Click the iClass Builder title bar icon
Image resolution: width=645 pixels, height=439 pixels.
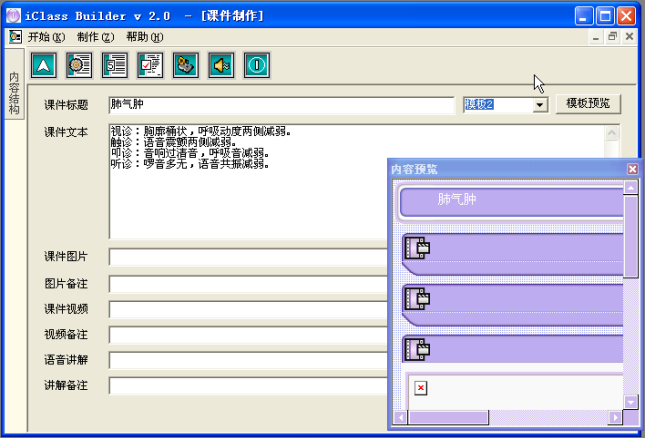[13, 16]
